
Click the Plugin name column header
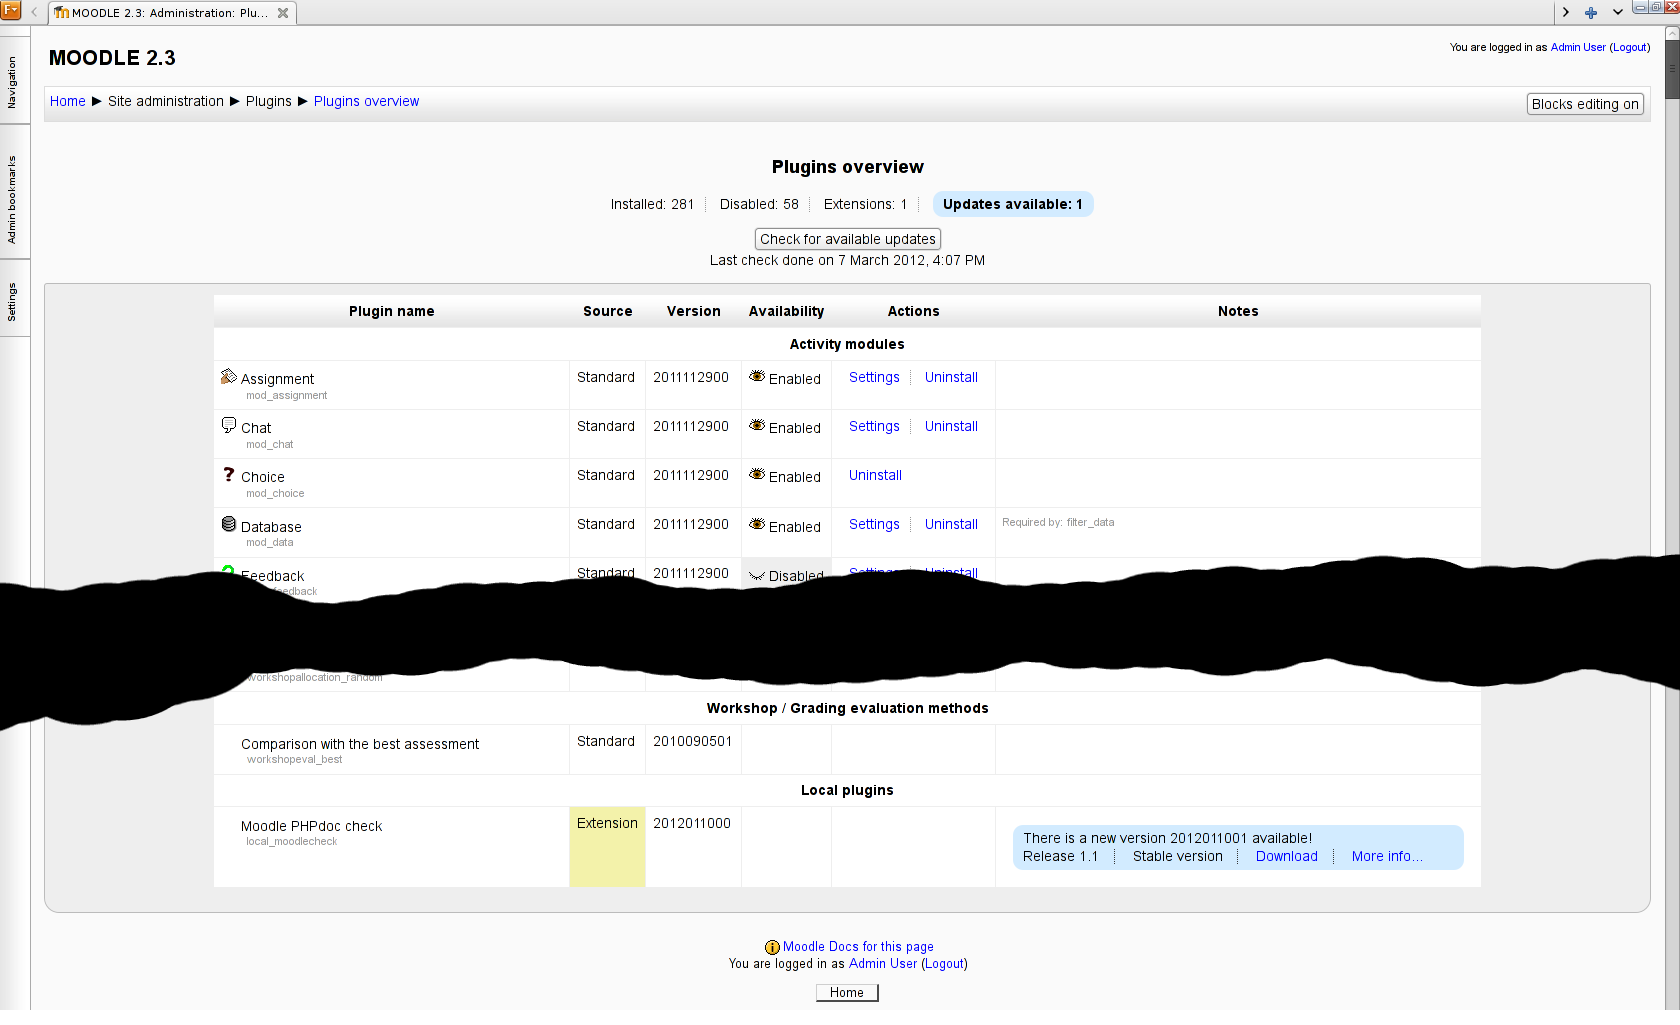(x=392, y=311)
